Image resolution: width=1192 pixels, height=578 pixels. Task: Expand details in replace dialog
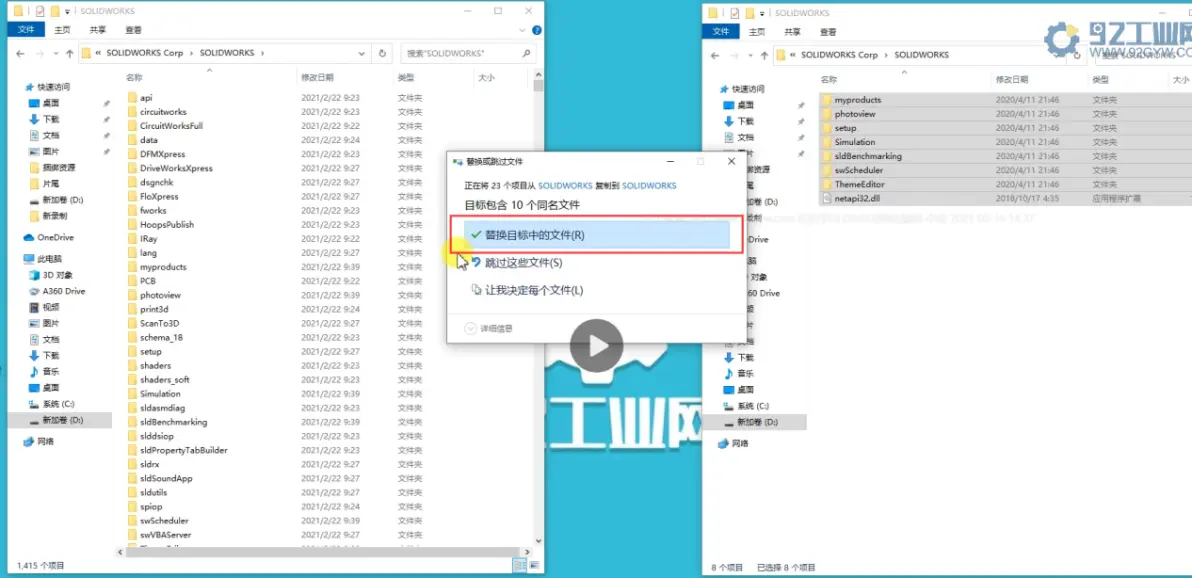[x=489, y=329]
